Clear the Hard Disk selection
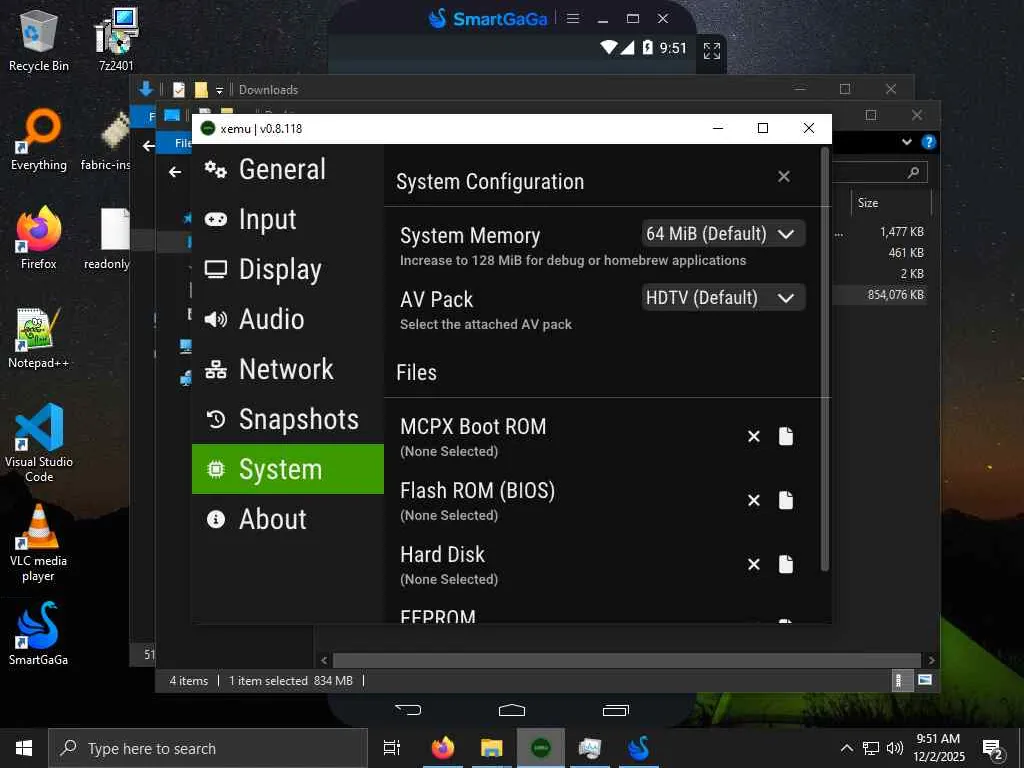1024x768 pixels. click(x=754, y=564)
